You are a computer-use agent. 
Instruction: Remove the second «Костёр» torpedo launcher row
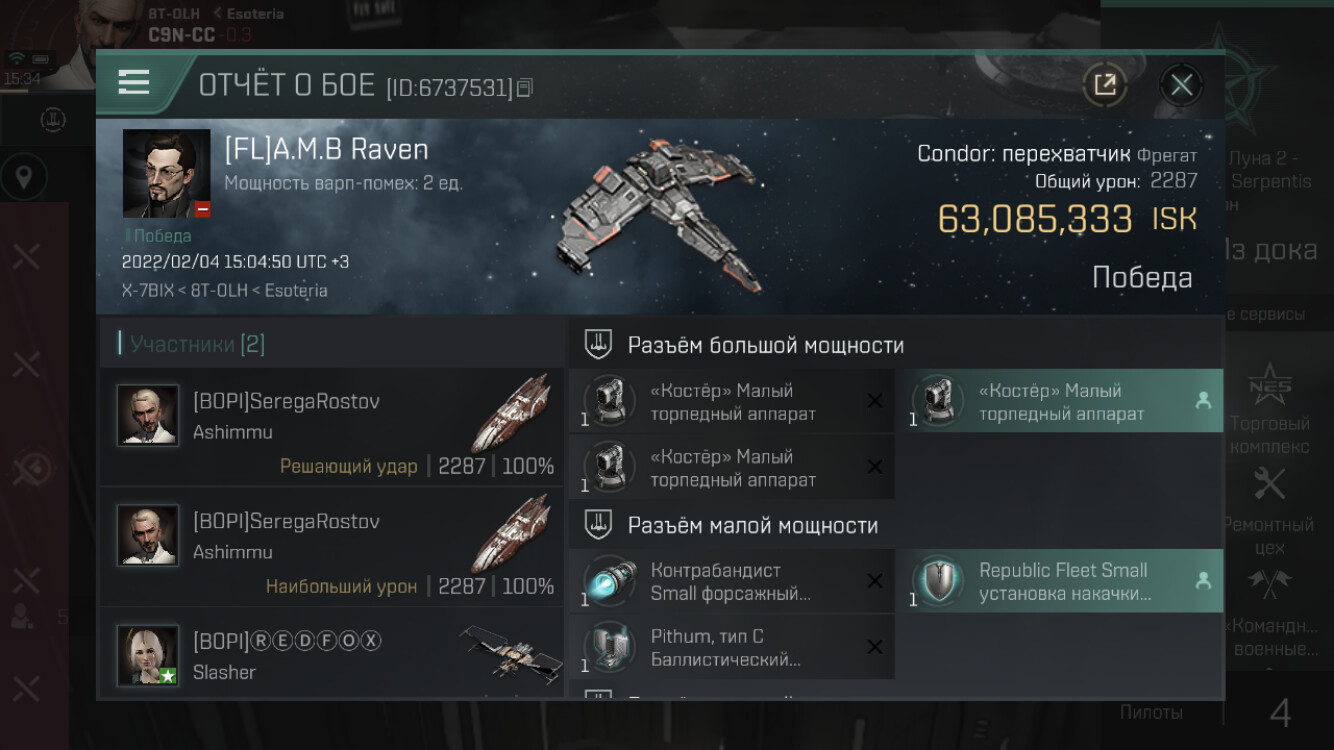point(874,467)
